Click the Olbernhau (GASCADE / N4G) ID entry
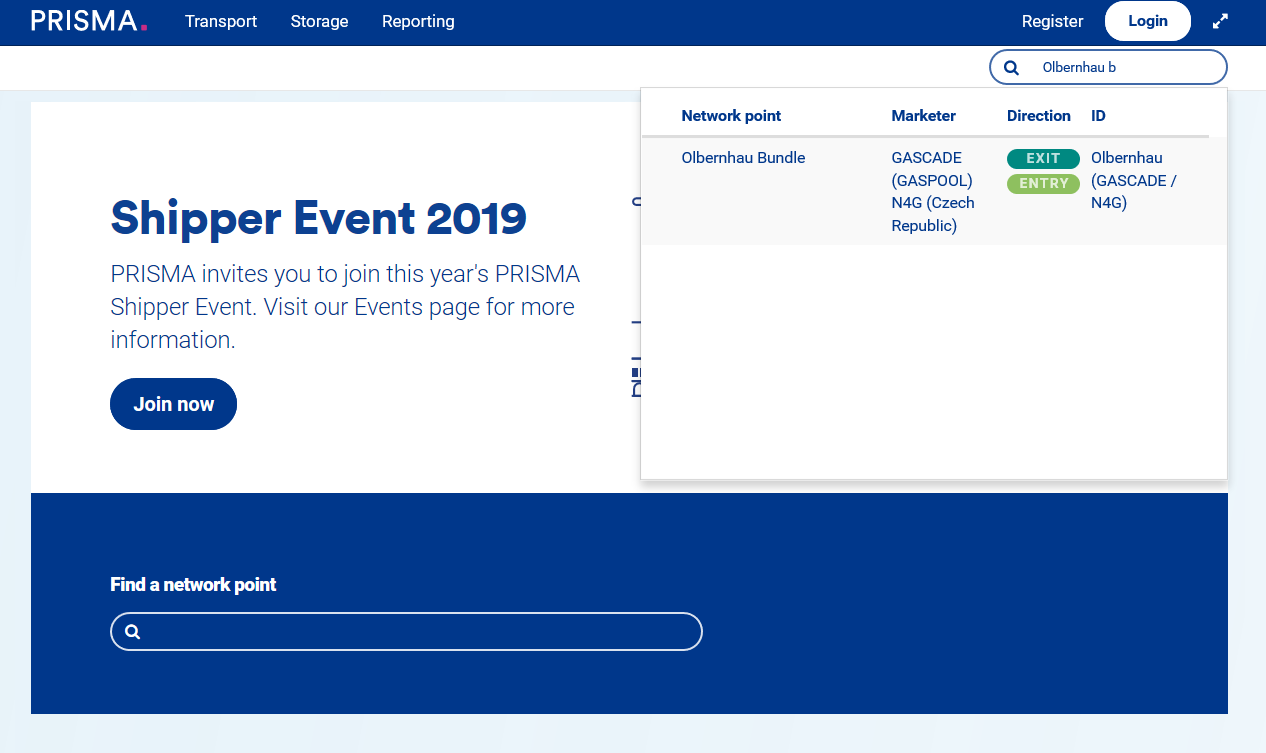The image size is (1266, 753). point(1133,180)
